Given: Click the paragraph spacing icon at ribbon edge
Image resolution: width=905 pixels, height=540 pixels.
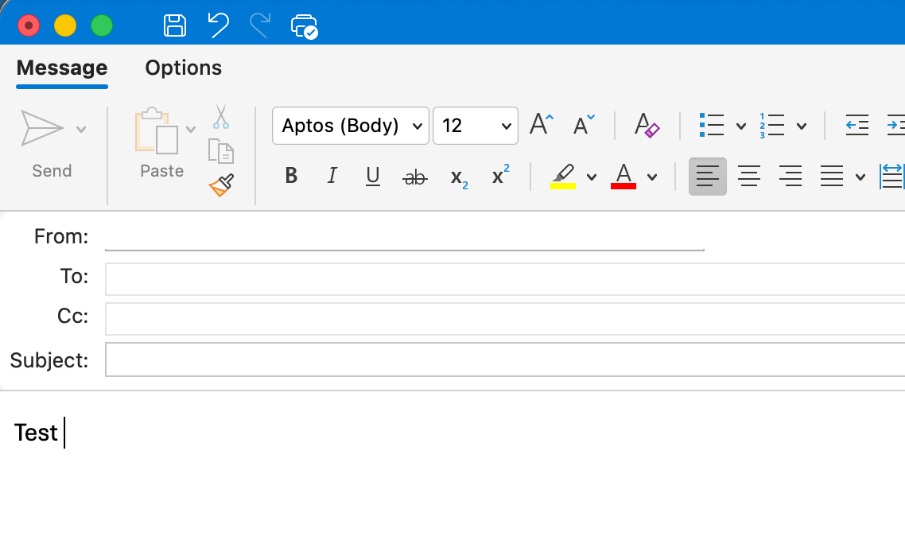Looking at the screenshot, I should click(x=892, y=176).
